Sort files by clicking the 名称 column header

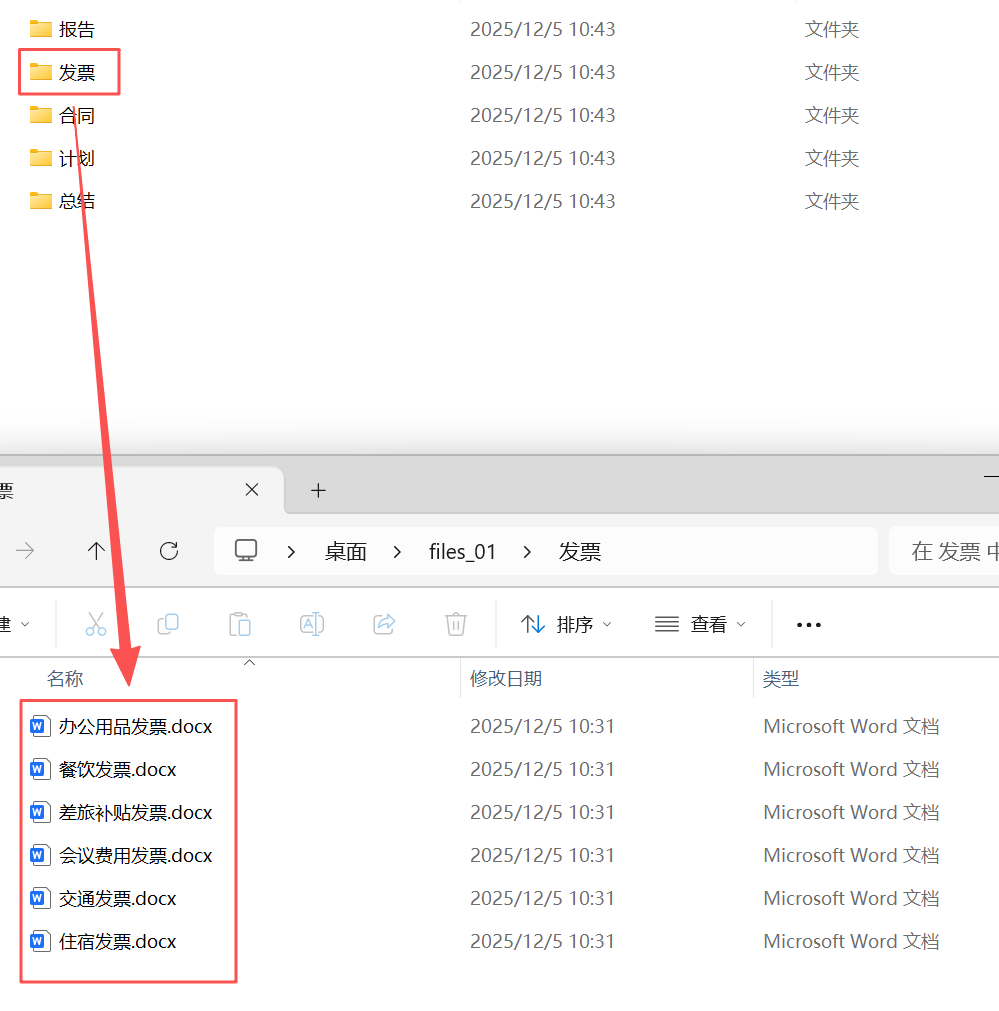(x=65, y=678)
